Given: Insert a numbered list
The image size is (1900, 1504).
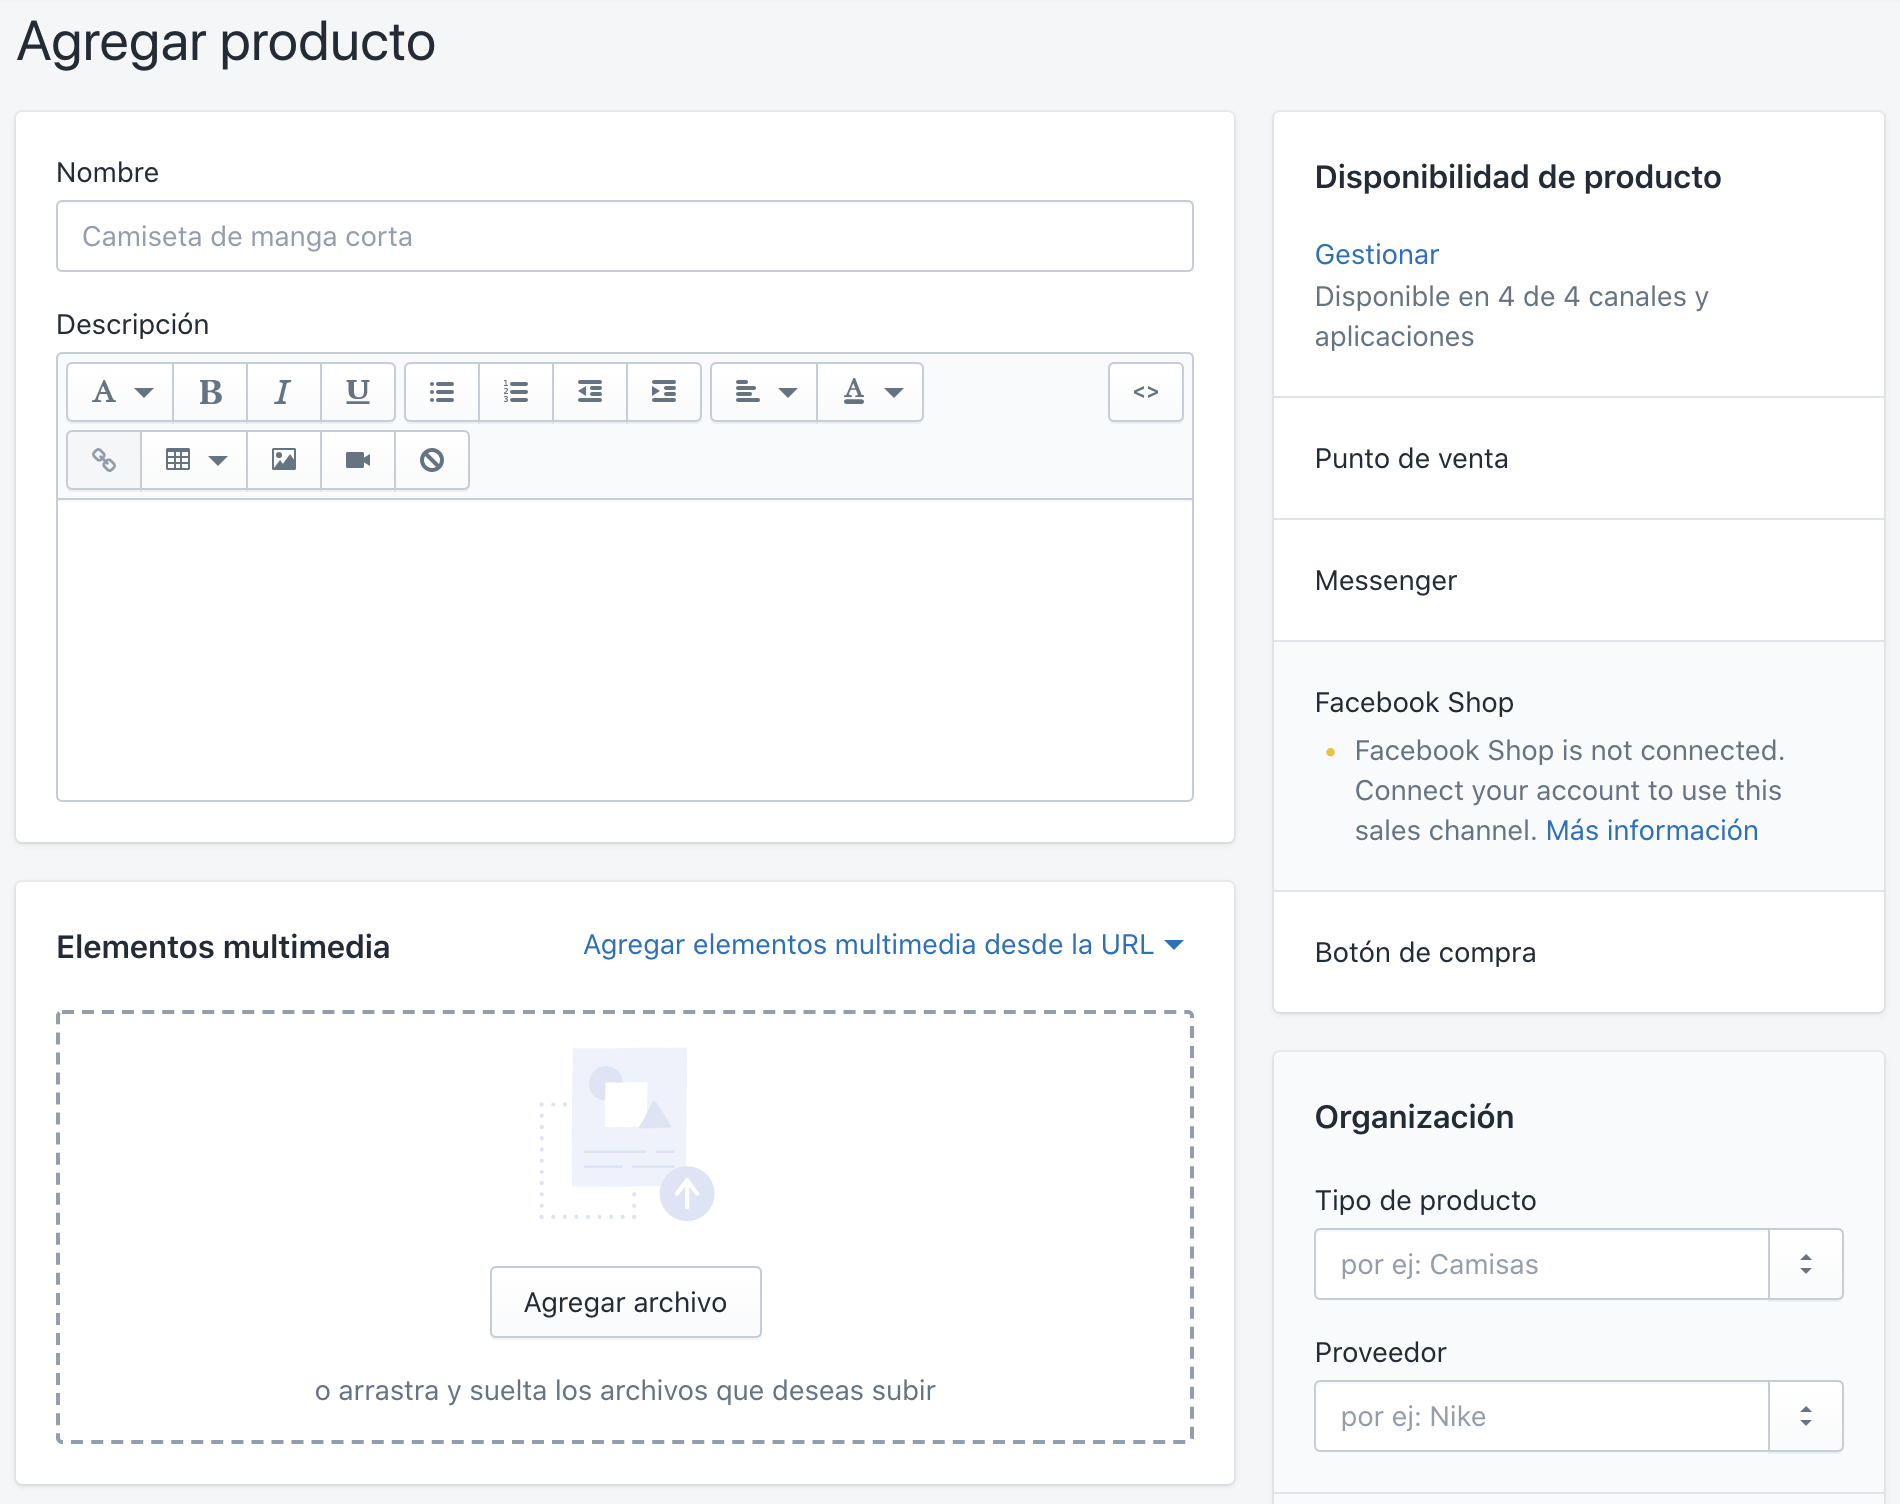Looking at the screenshot, I should point(516,392).
